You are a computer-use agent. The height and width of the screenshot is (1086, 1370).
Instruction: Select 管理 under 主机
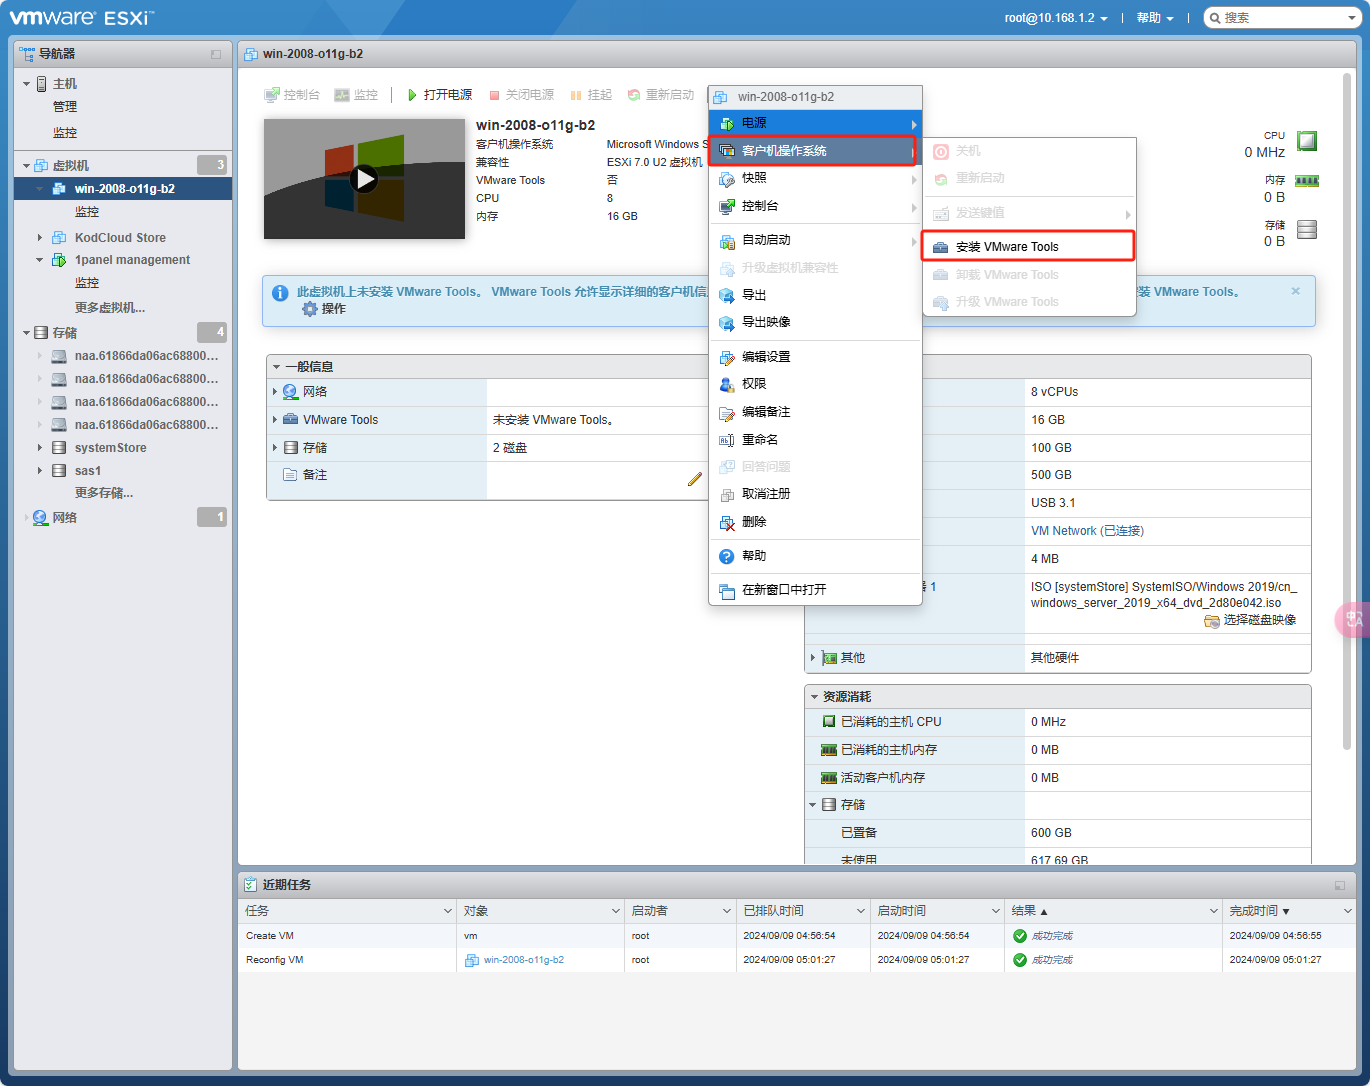pos(65,107)
